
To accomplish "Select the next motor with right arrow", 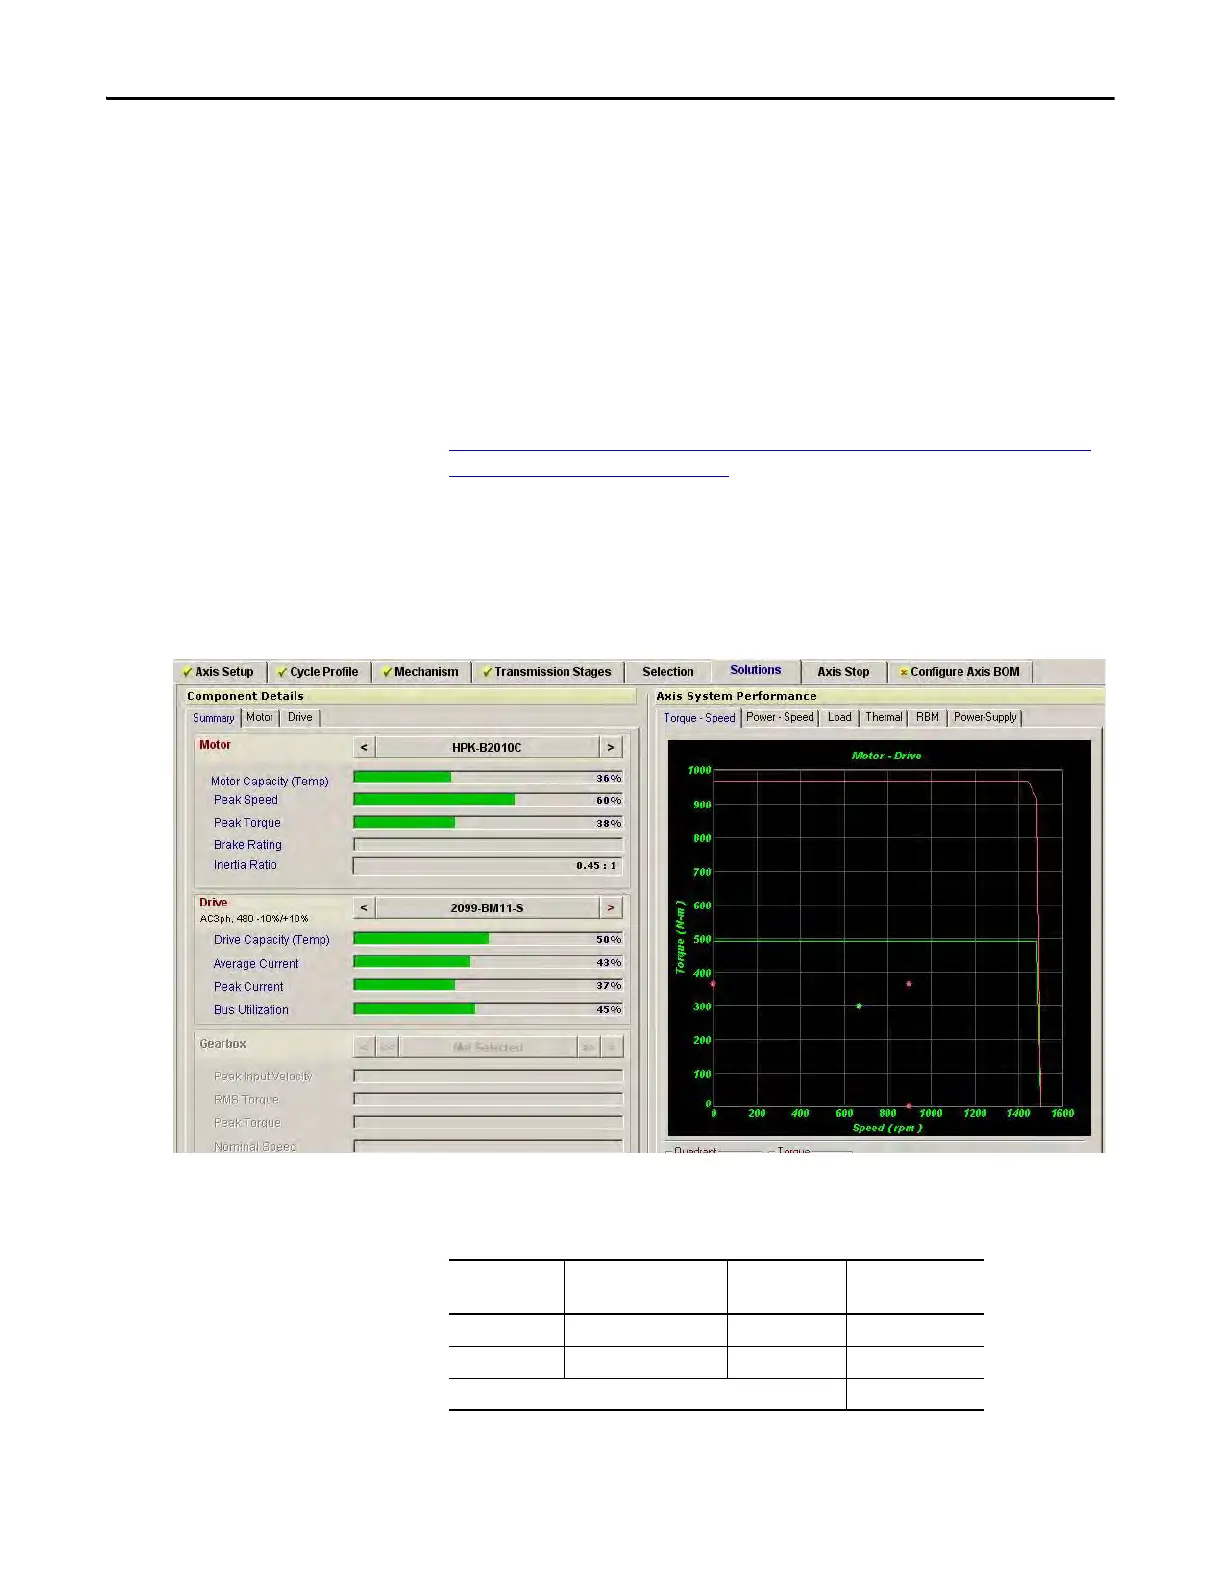I will [611, 747].
